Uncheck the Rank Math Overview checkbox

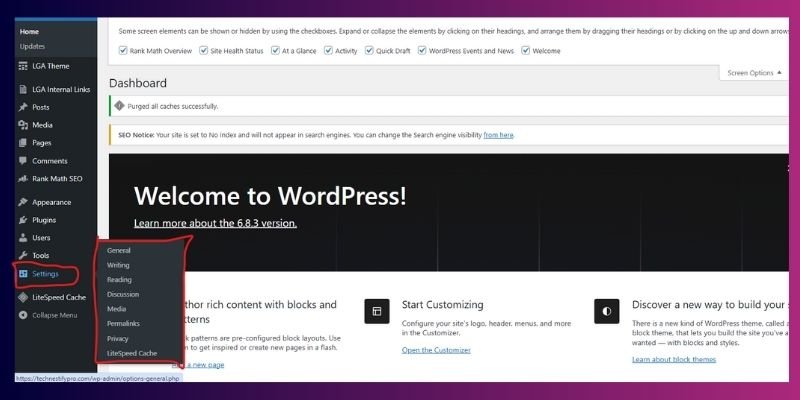click(122, 51)
